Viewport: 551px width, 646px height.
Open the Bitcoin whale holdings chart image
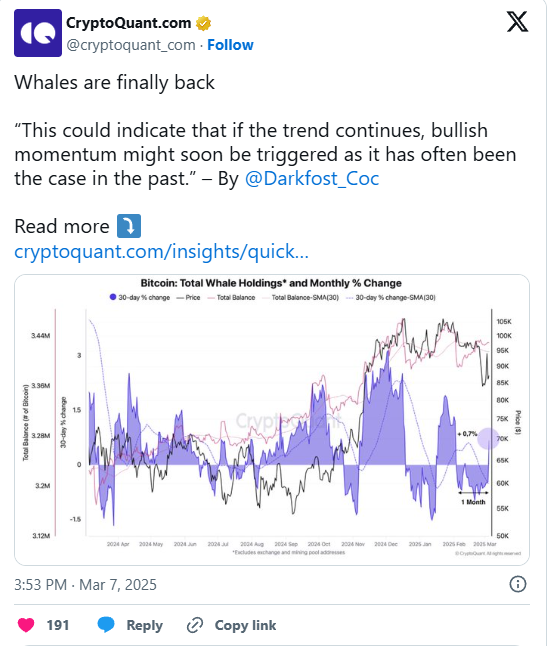tap(272, 420)
